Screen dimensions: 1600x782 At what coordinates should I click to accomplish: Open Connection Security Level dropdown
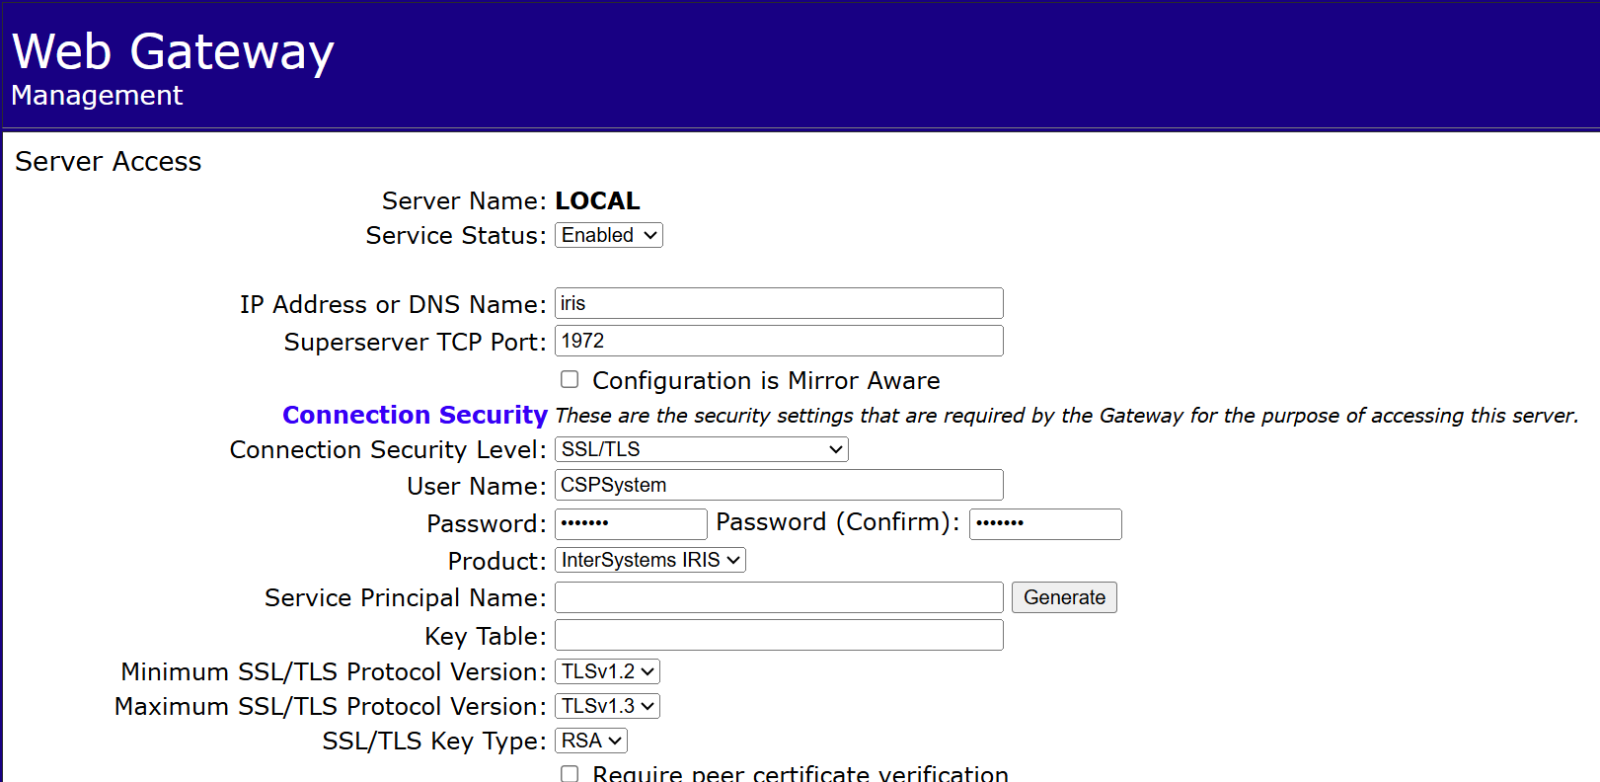[x=701, y=449]
